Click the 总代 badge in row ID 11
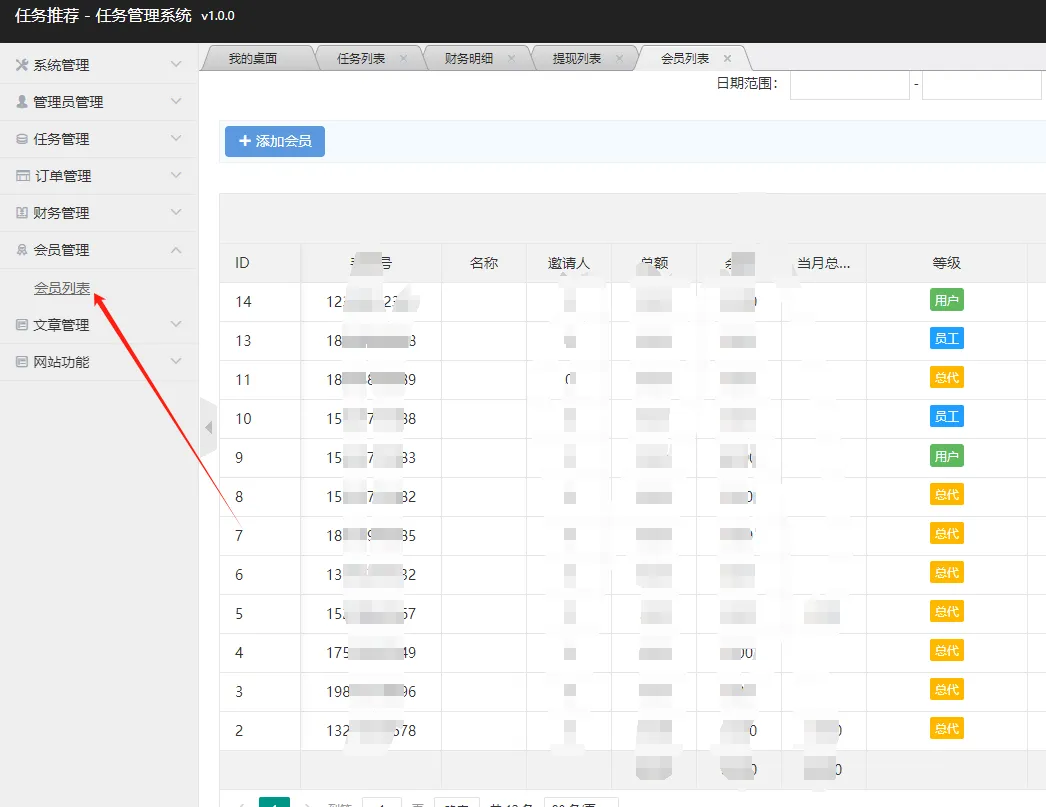This screenshot has height=807, width=1046. tap(947, 378)
